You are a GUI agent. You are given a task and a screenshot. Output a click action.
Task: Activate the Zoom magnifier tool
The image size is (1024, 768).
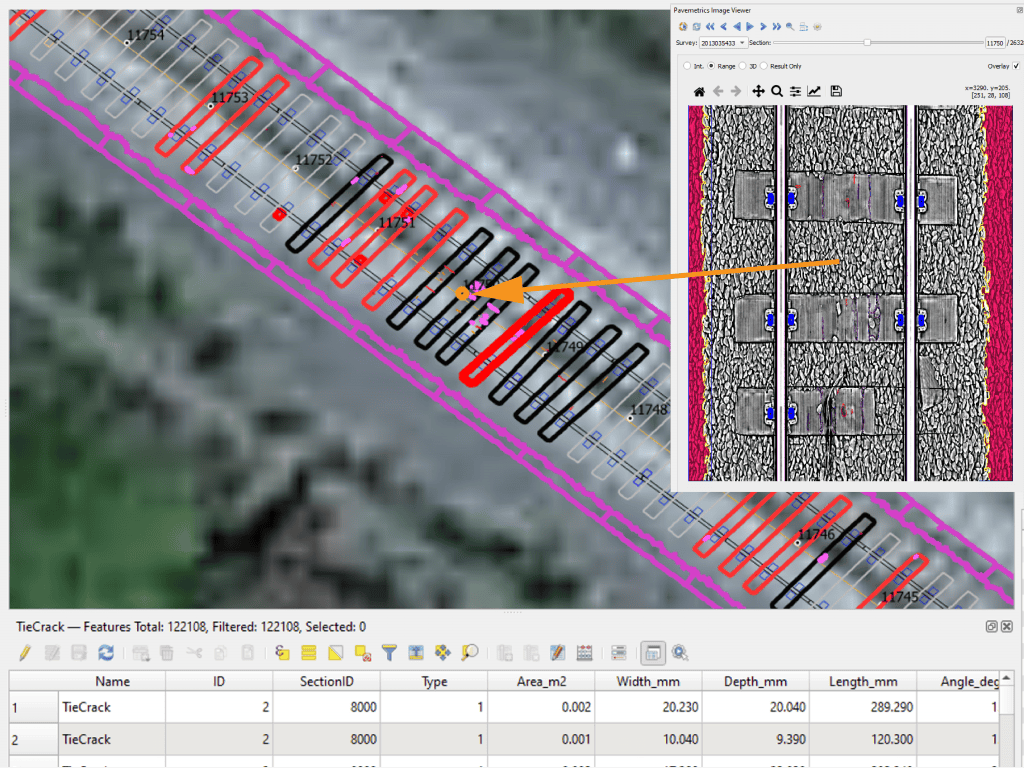[777, 91]
